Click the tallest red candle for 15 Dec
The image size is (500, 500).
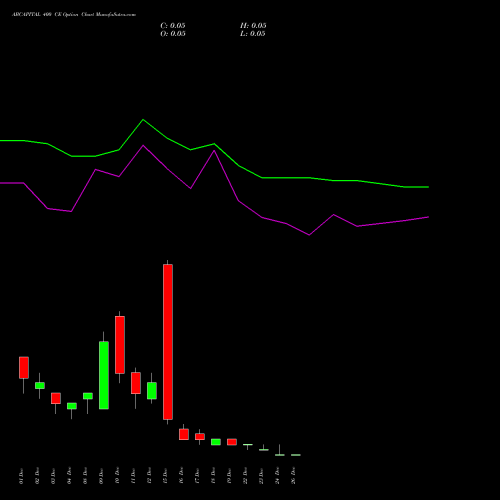pyautogui.click(x=168, y=342)
